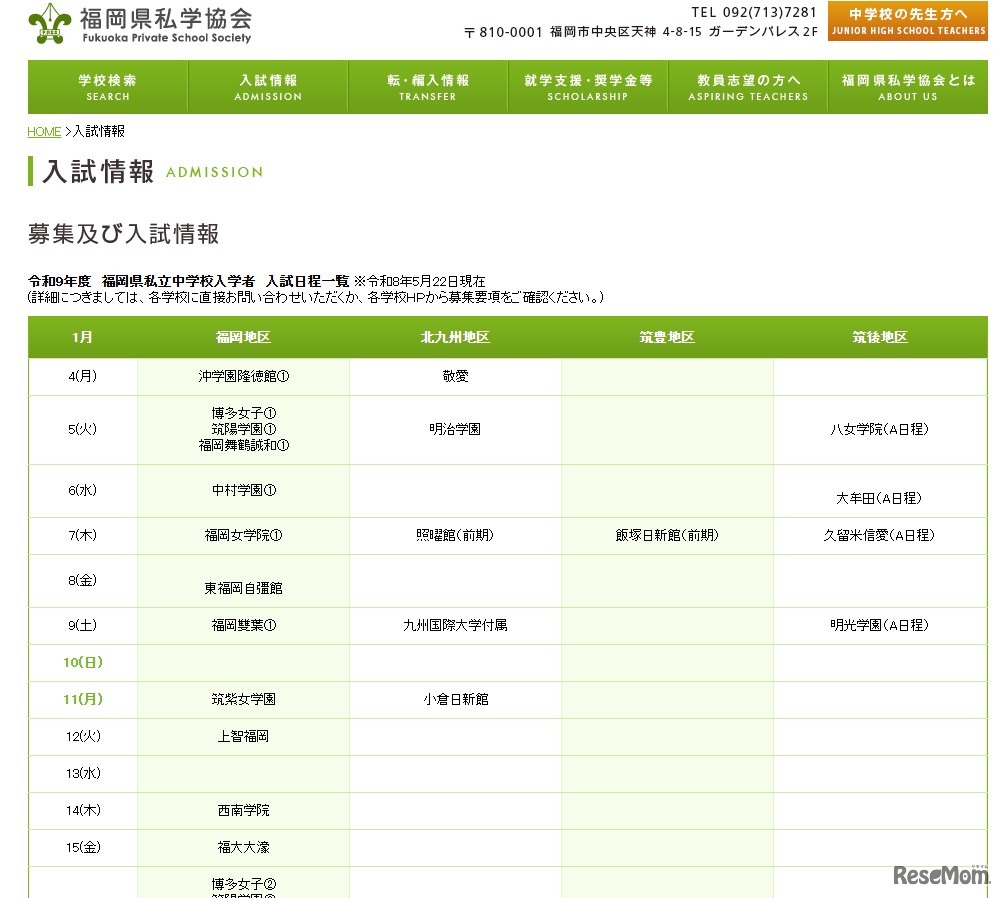Click the 筑後地区 column header
This screenshot has height=898, width=1004.
coord(880,337)
